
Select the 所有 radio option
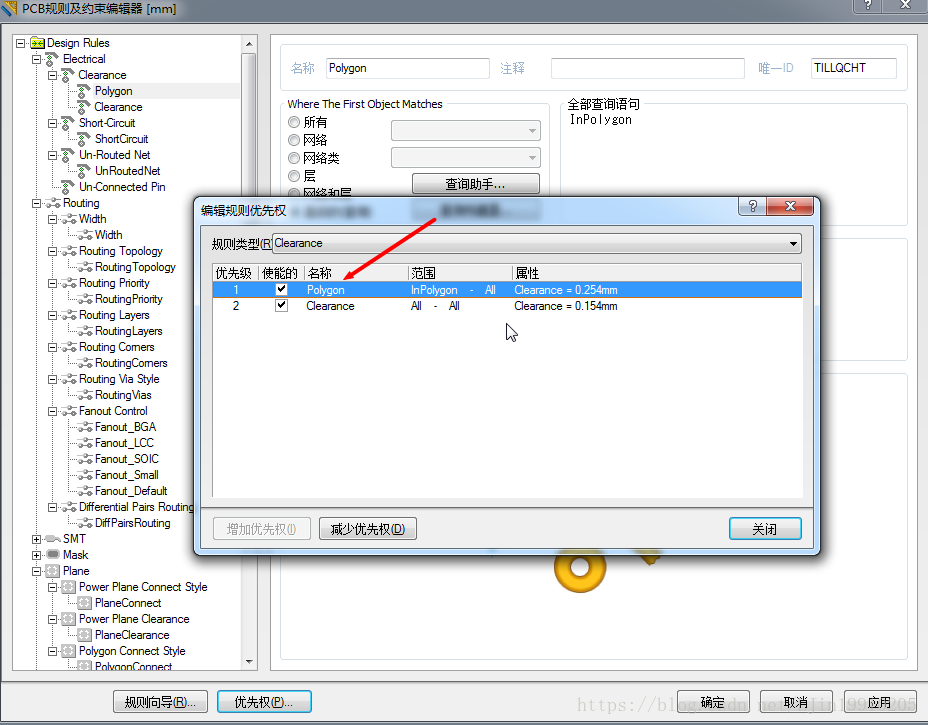click(x=294, y=122)
